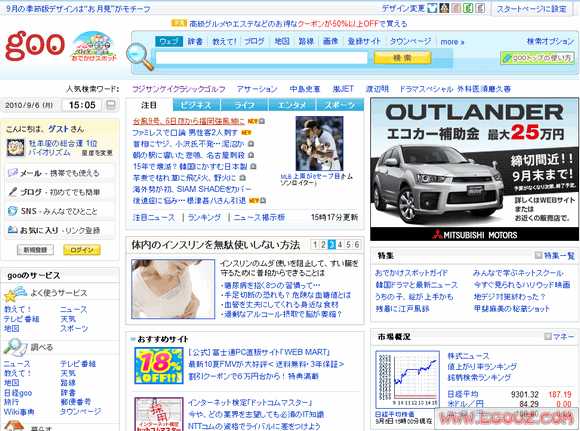
Task: Open the 株式ニュース link
Action: (468, 356)
